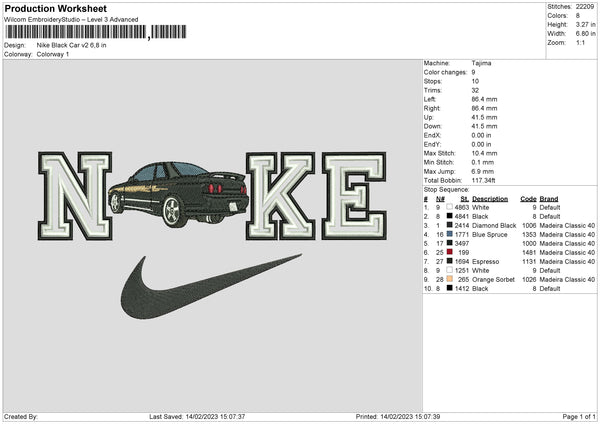Click the 'Colorway 1' value
Image resolution: width=600 pixels, height=424 pixels.
click(x=53, y=54)
